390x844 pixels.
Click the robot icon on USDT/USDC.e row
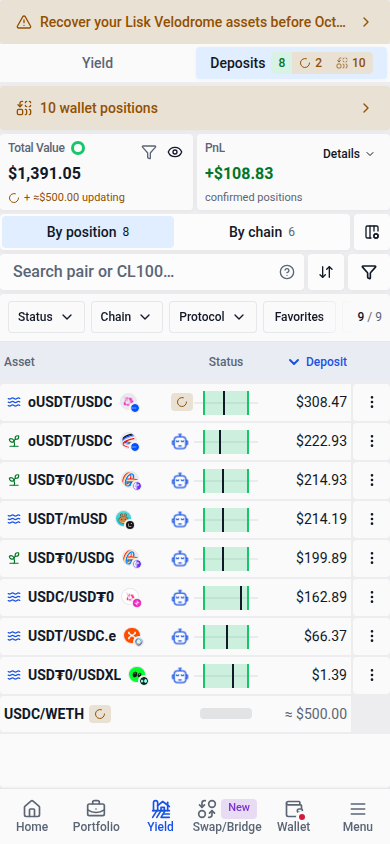tap(180, 637)
